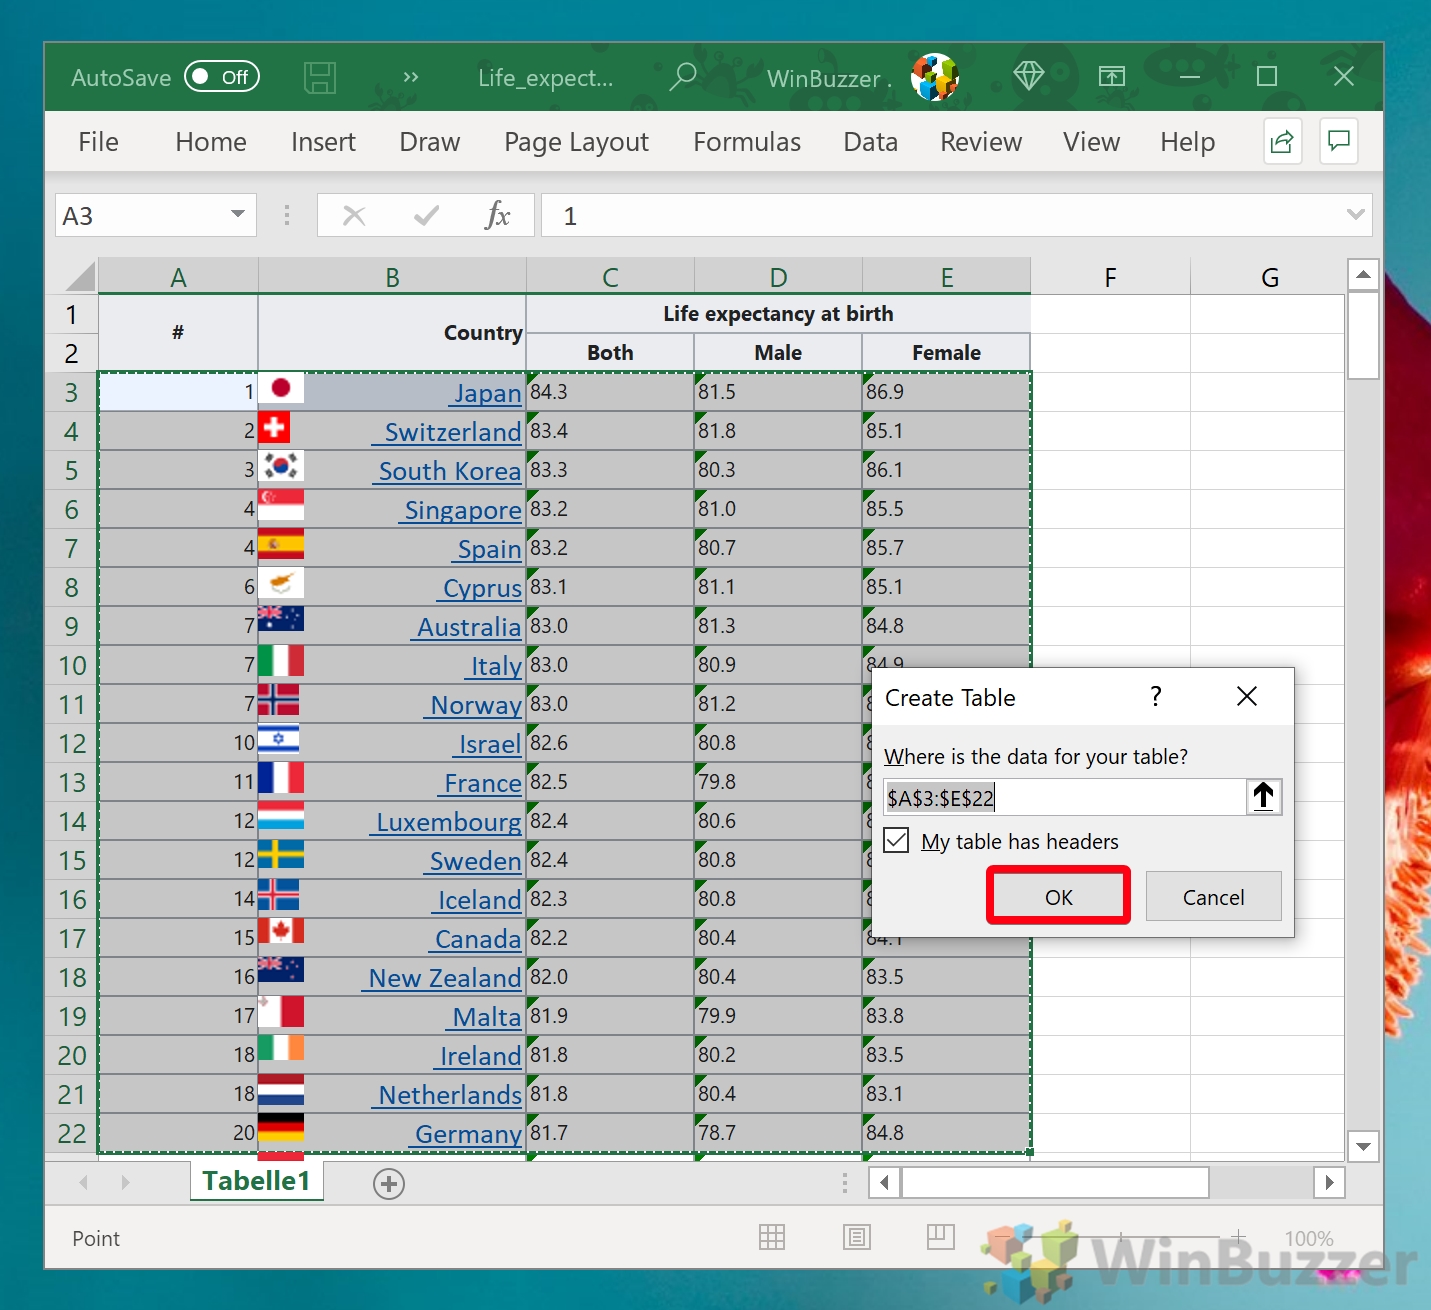Open Search from the title bar

click(683, 77)
